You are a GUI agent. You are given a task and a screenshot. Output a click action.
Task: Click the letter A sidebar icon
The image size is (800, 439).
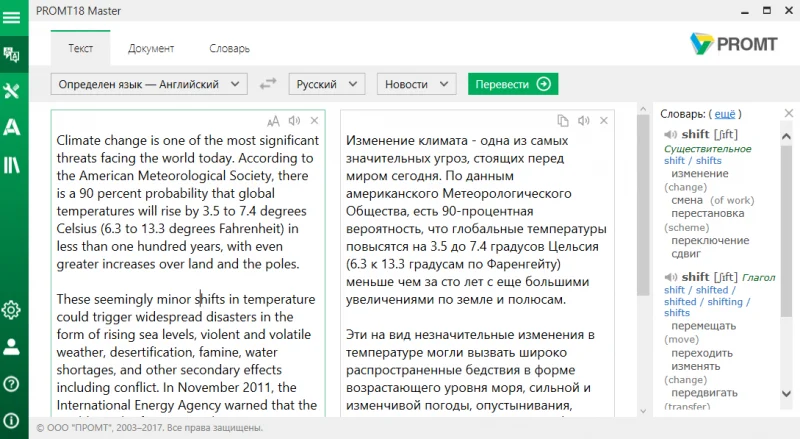click(11, 127)
